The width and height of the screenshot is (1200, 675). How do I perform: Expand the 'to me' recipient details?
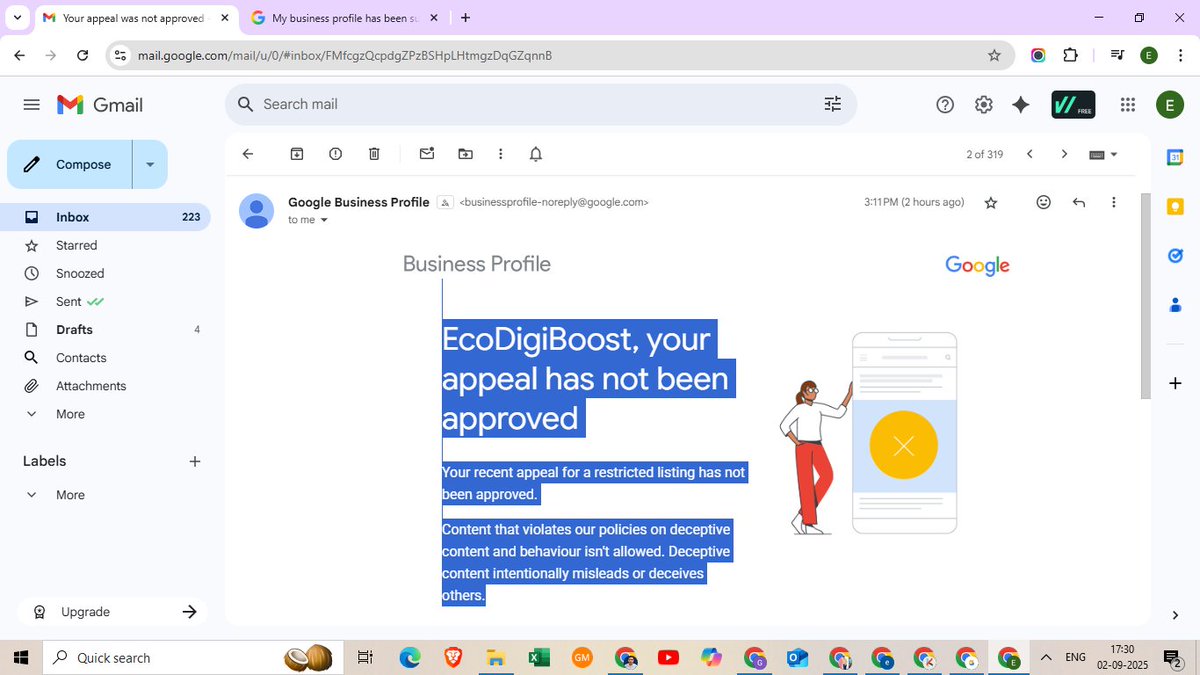click(324, 220)
